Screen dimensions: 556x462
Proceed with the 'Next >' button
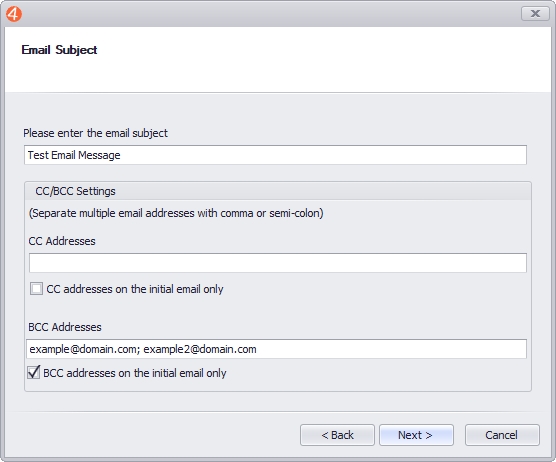(416, 435)
